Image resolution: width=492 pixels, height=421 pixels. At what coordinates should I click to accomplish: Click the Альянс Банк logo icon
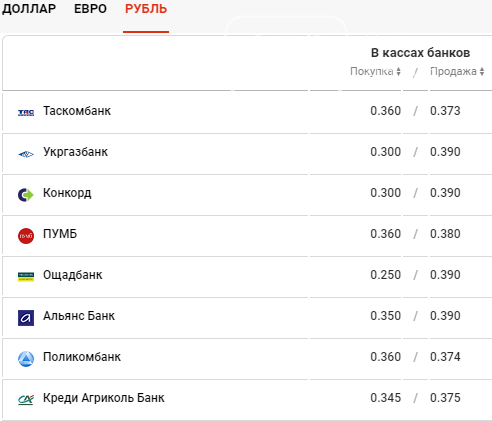(x=26, y=318)
